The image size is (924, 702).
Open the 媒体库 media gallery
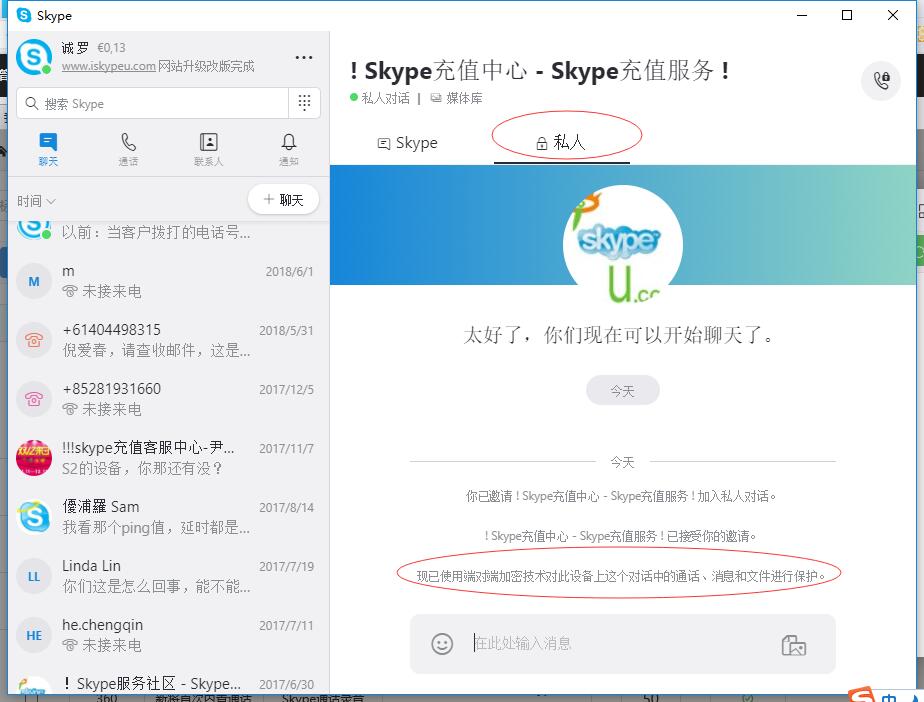pos(457,98)
